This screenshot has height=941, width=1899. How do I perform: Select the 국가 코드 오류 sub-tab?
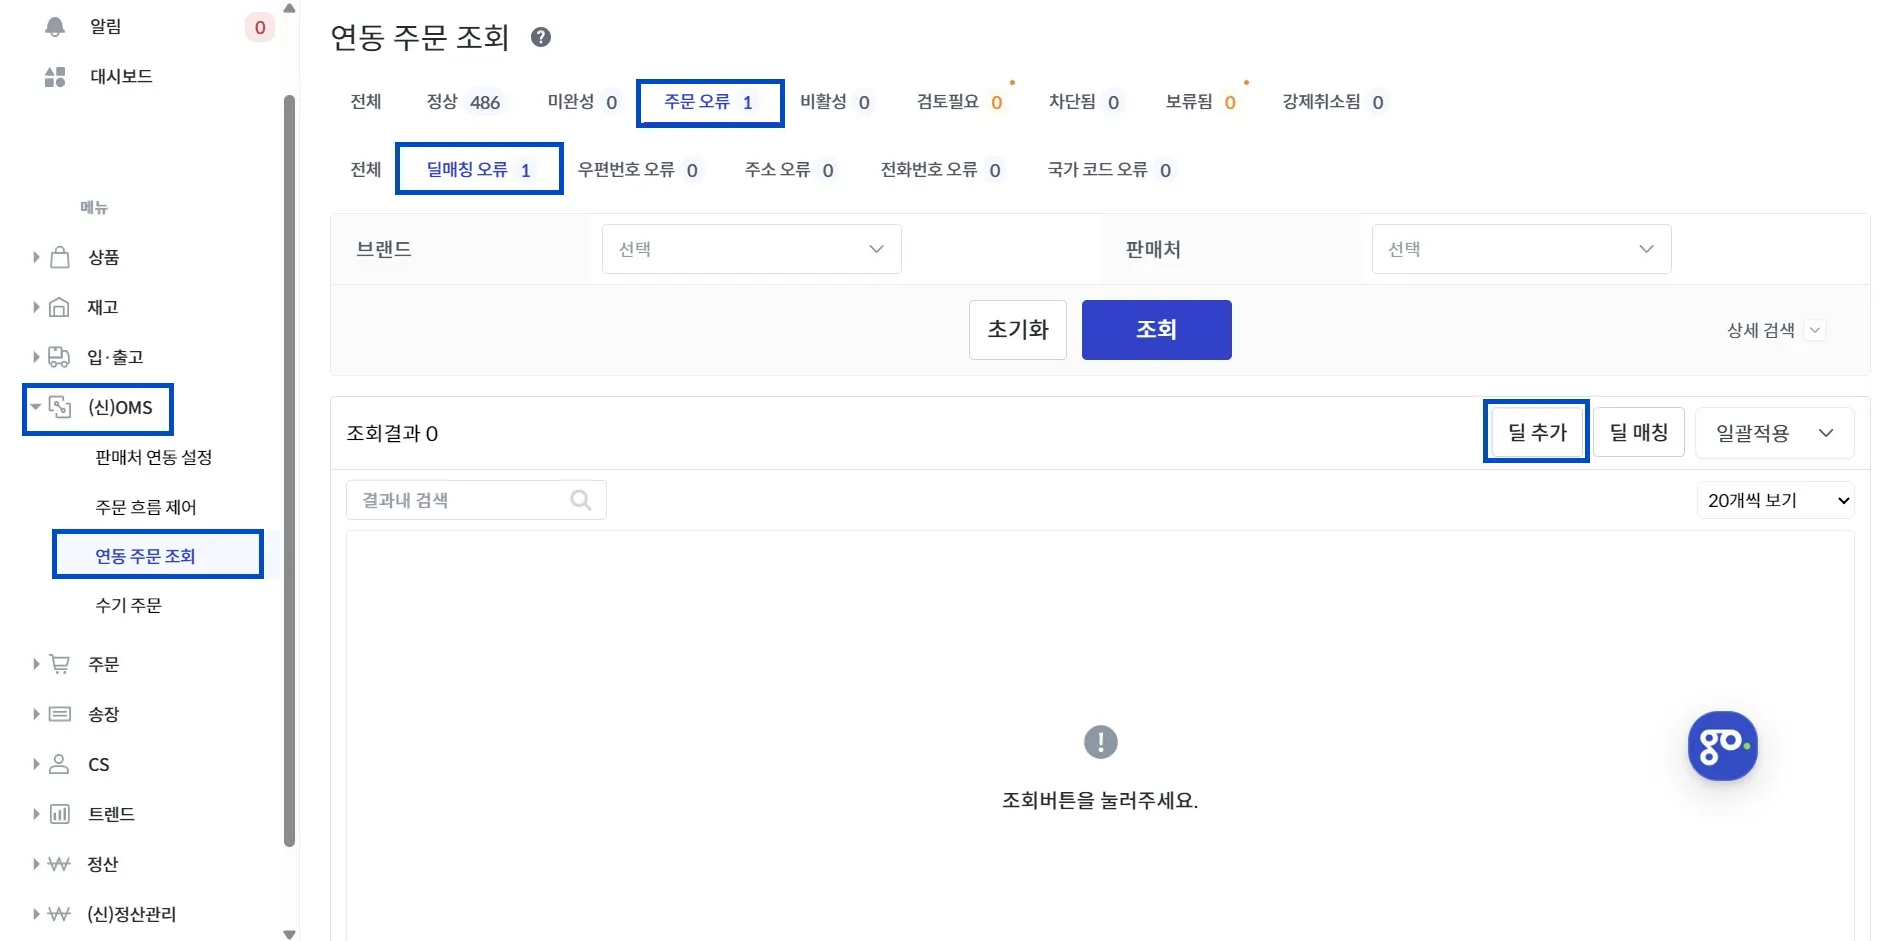1110,170
